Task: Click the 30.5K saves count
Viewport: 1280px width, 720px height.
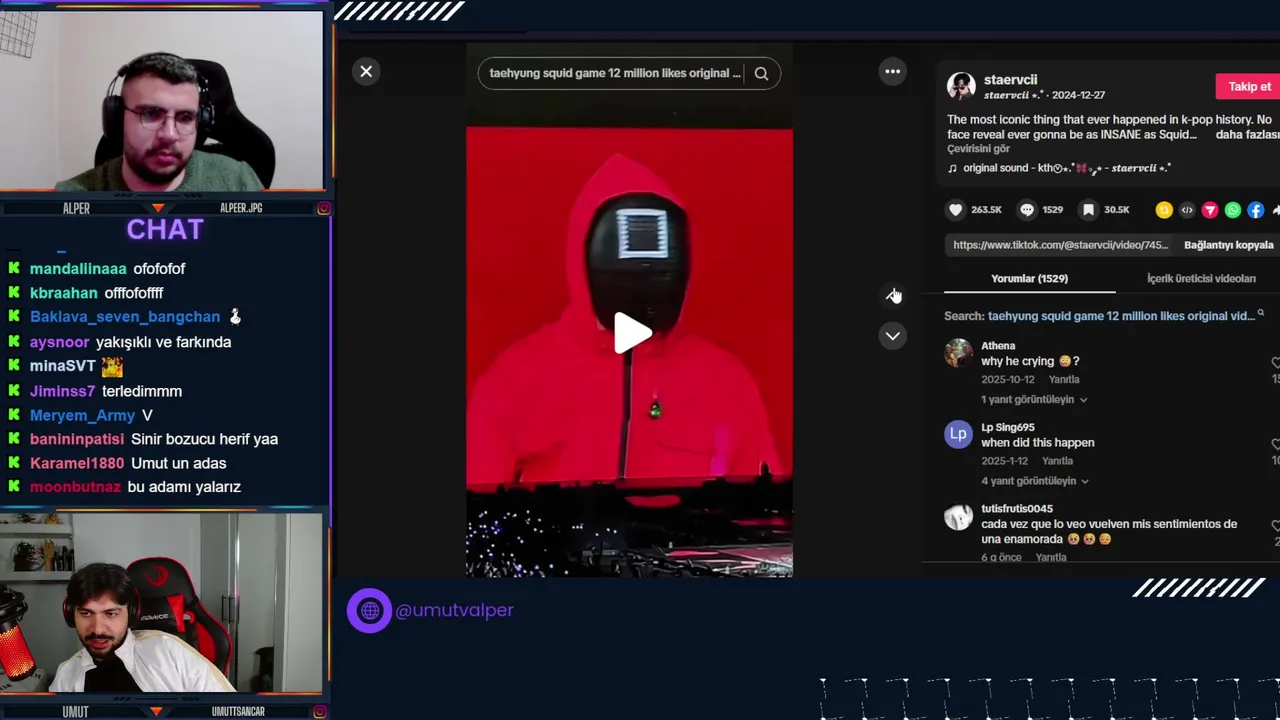Action: tap(1117, 210)
